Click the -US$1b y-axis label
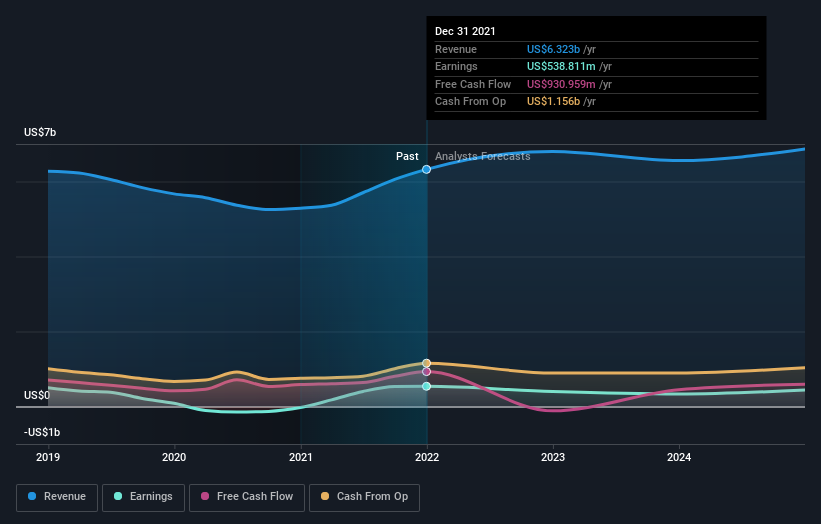Viewport: 821px width, 524px height. click(42, 432)
